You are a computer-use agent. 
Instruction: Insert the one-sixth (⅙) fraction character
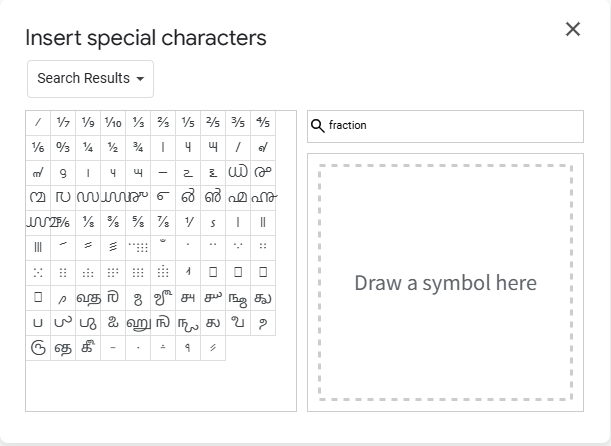click(x=38, y=148)
